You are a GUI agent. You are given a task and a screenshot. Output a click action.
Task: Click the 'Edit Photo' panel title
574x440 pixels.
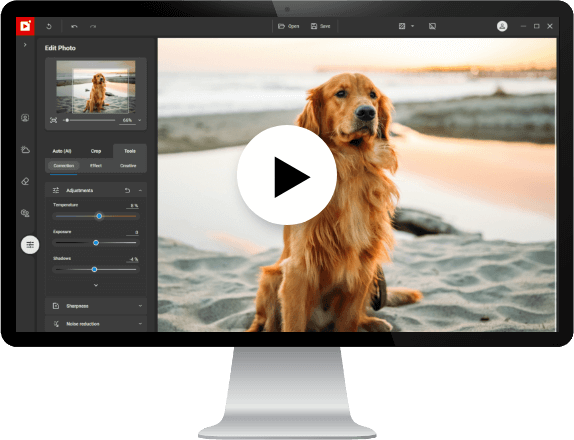coord(60,48)
